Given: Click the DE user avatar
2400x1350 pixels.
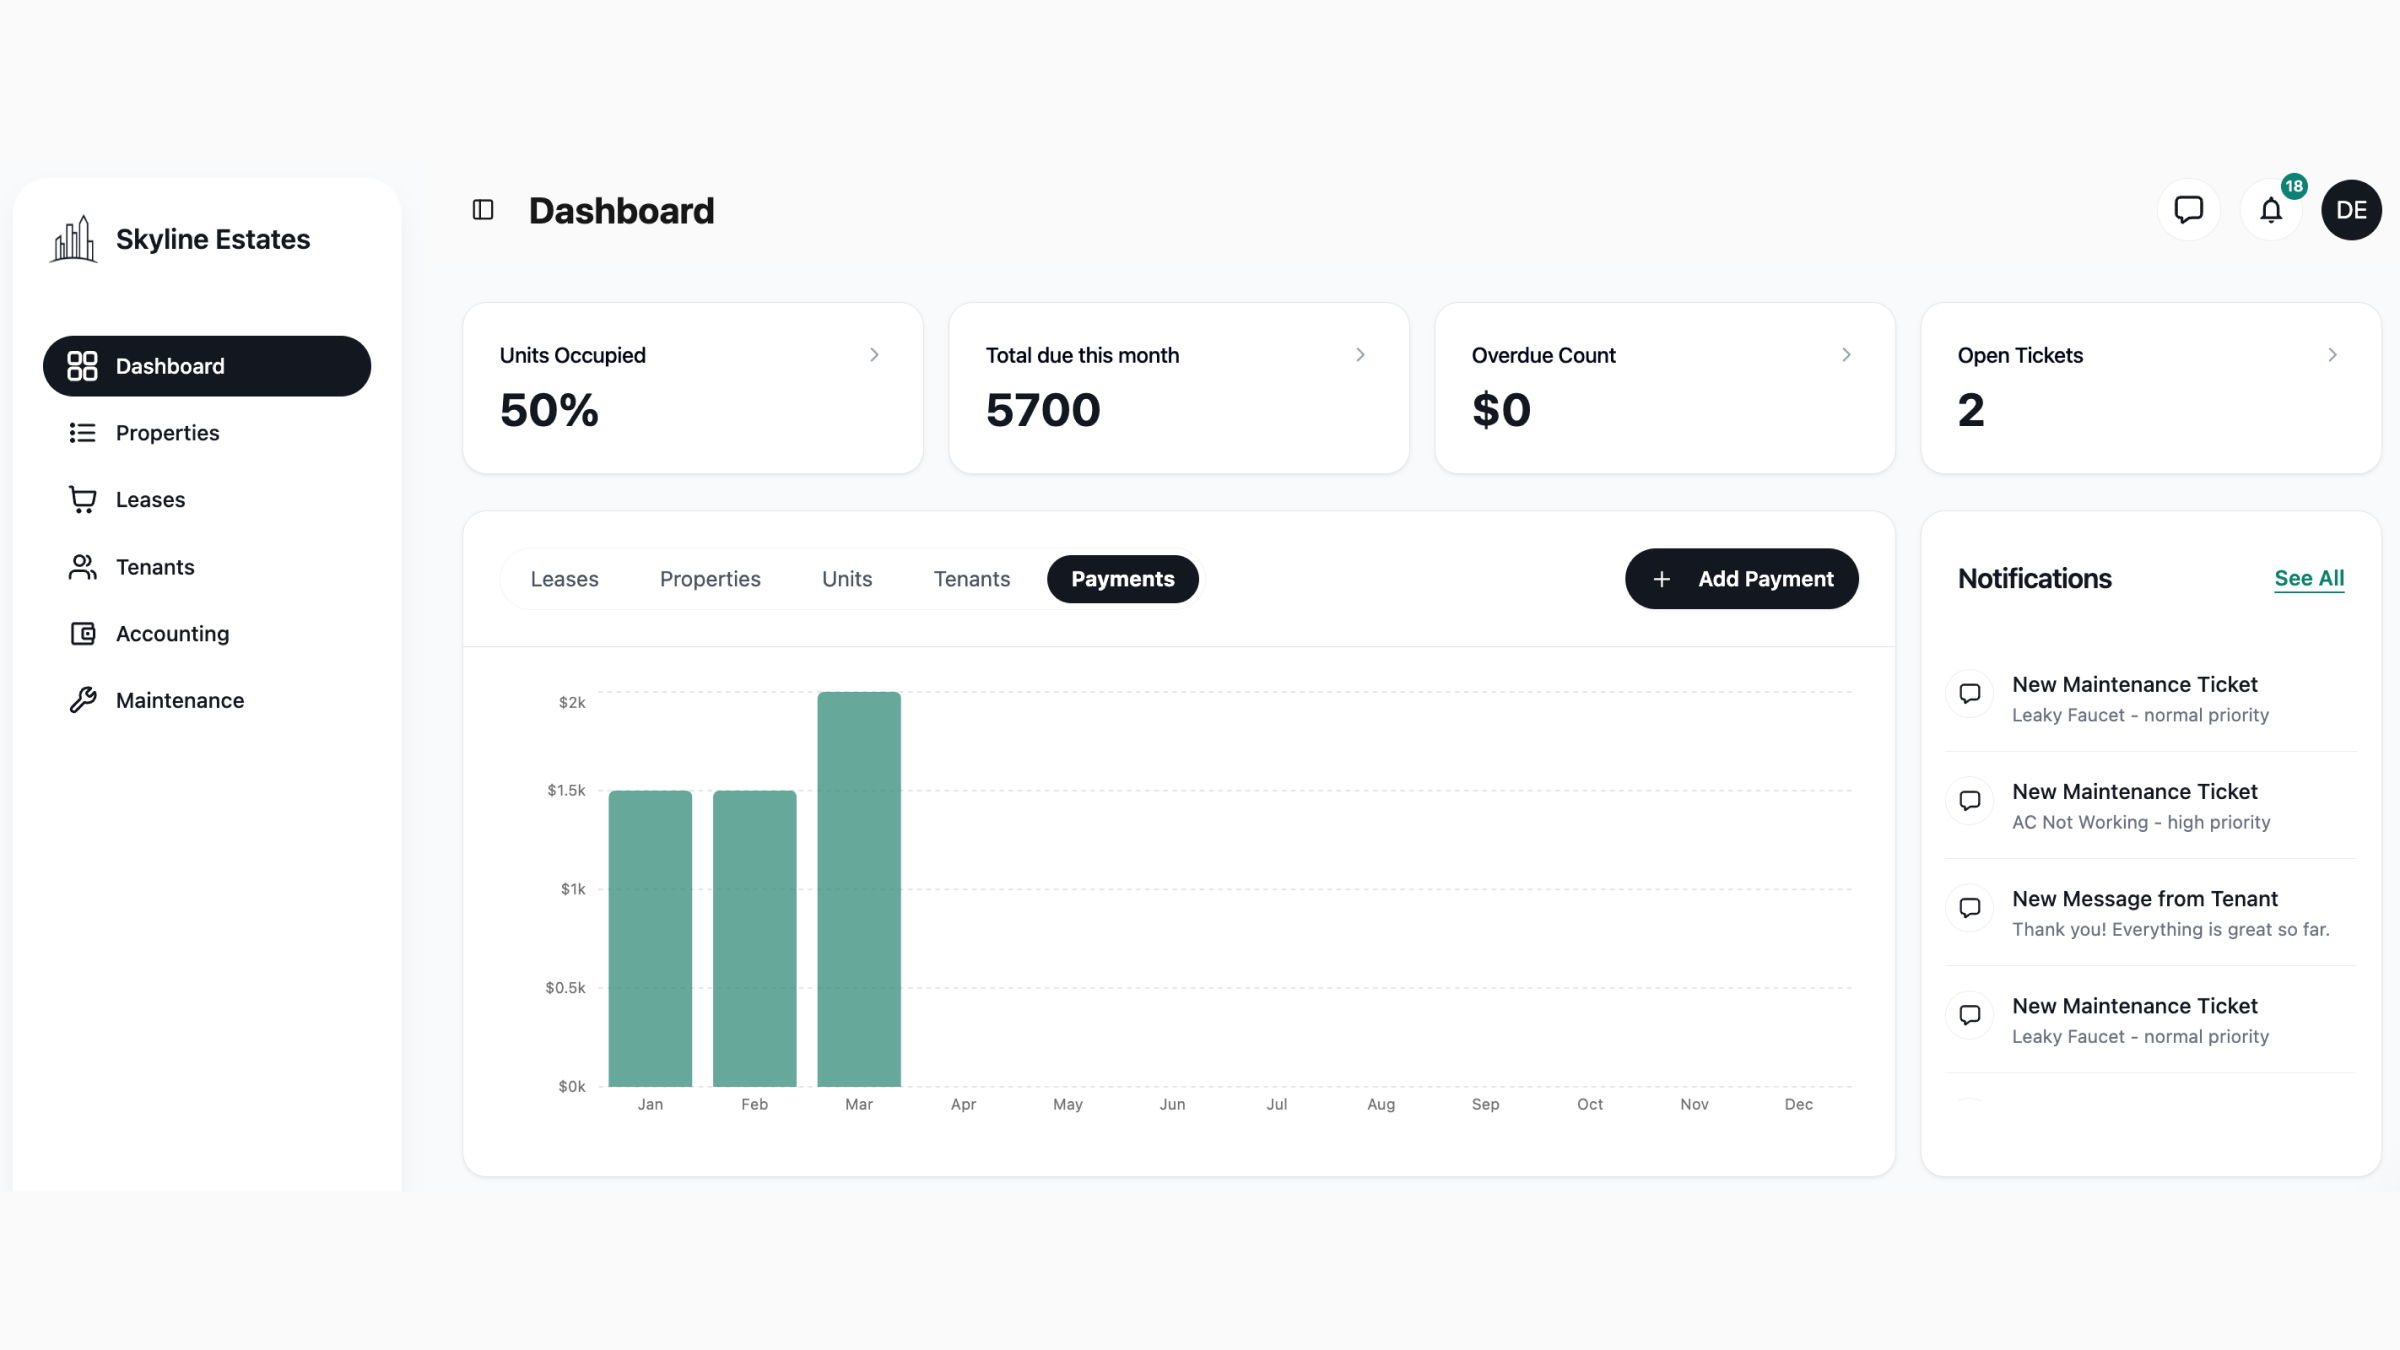Looking at the screenshot, I should click(2351, 210).
